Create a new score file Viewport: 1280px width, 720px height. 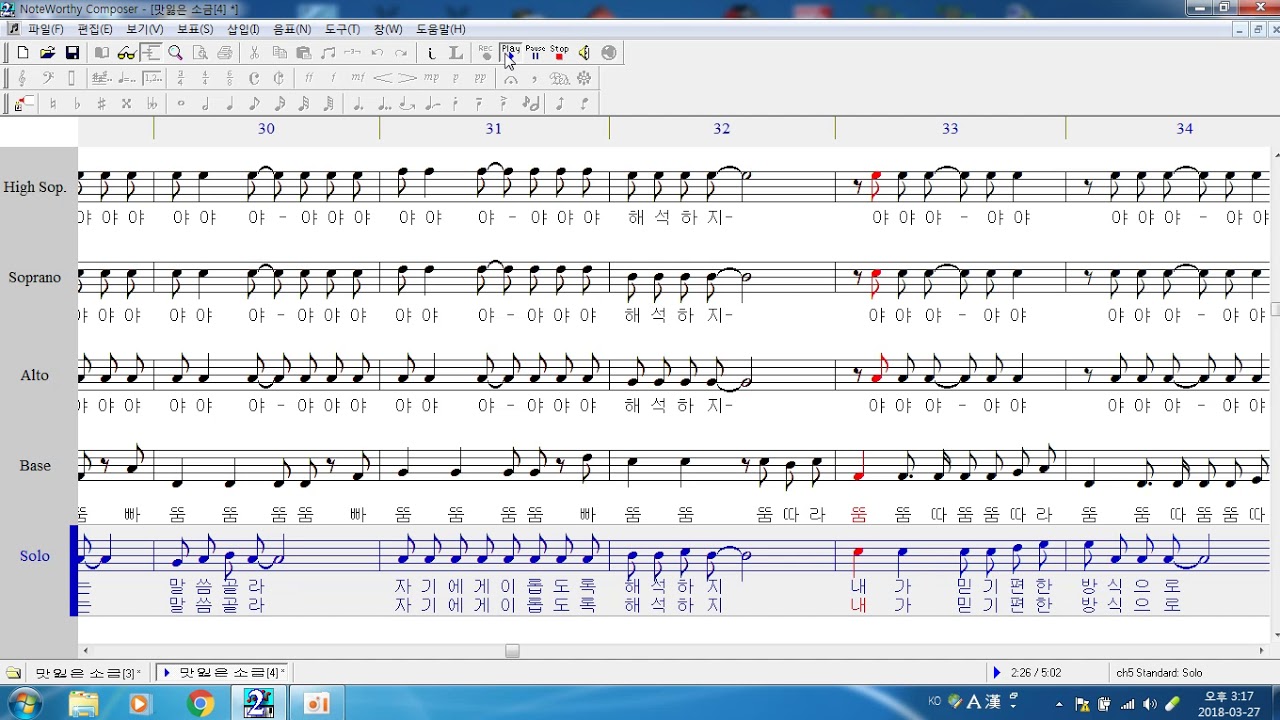click(22, 53)
